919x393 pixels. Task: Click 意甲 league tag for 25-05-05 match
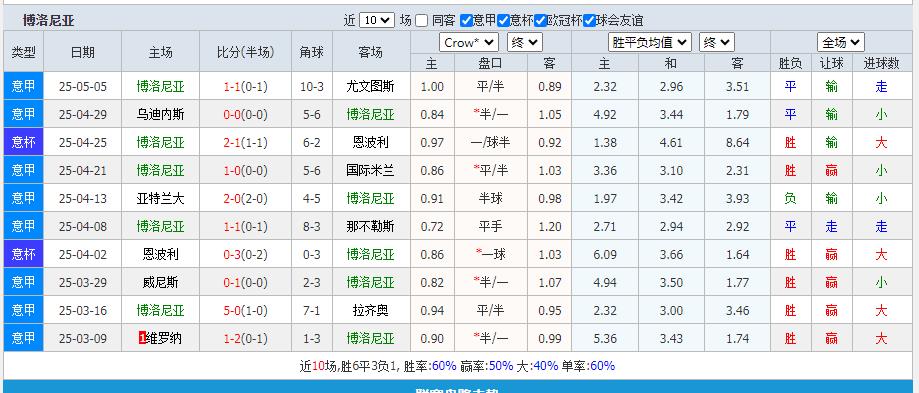(x=23, y=86)
